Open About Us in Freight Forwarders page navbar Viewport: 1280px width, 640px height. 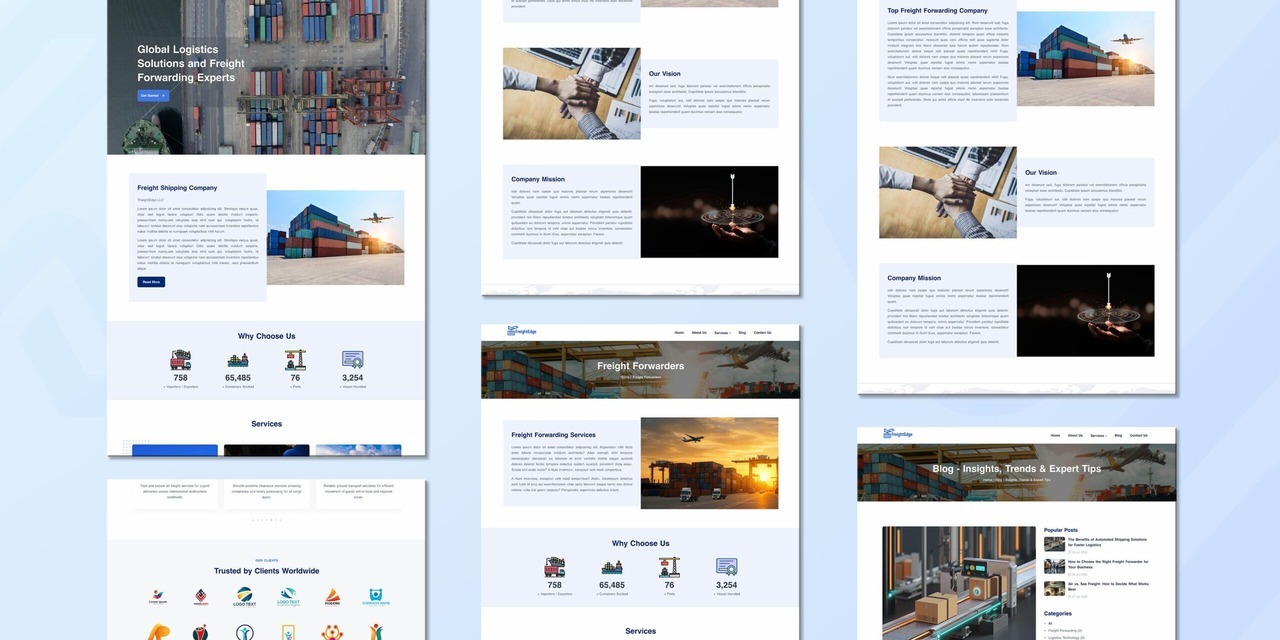click(x=698, y=332)
